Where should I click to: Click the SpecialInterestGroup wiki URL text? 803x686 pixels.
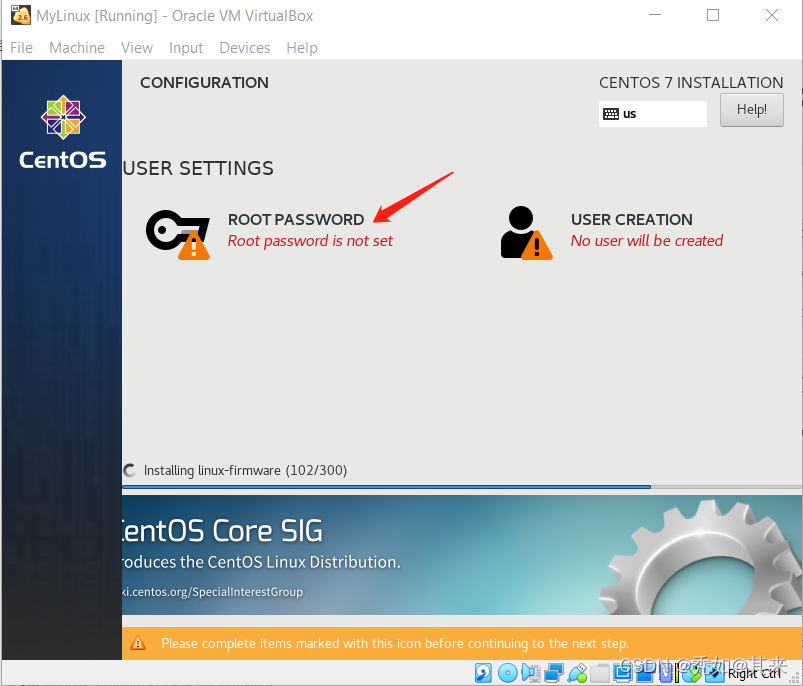[x=213, y=592]
